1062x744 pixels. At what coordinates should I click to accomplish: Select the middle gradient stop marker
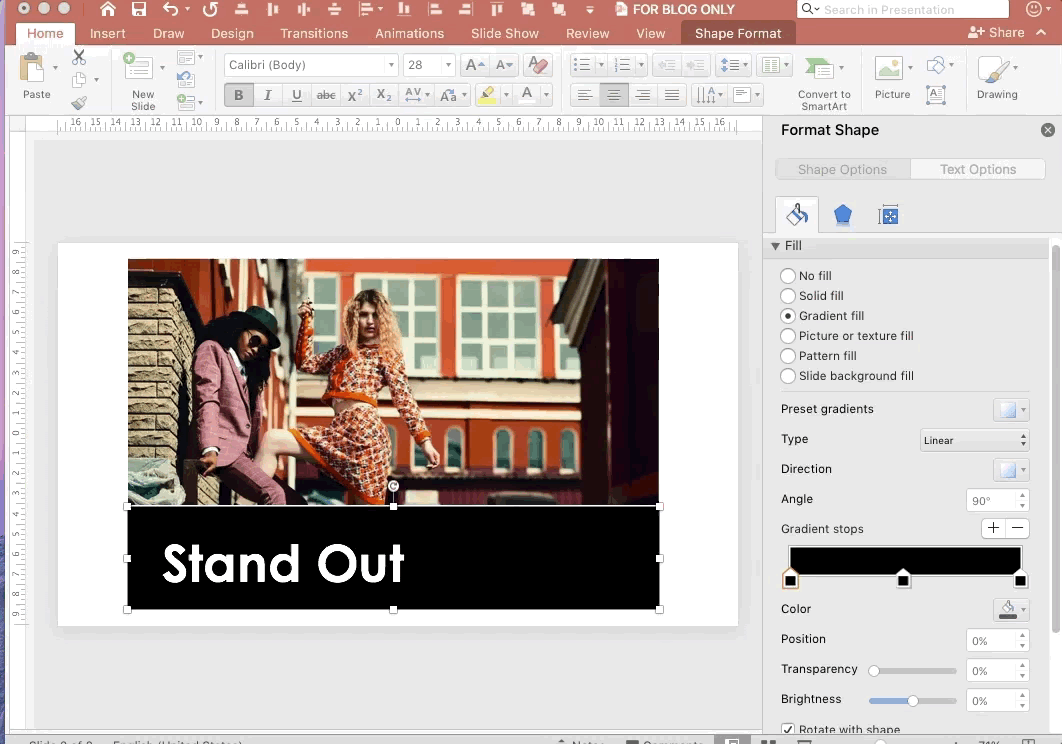coord(903,579)
